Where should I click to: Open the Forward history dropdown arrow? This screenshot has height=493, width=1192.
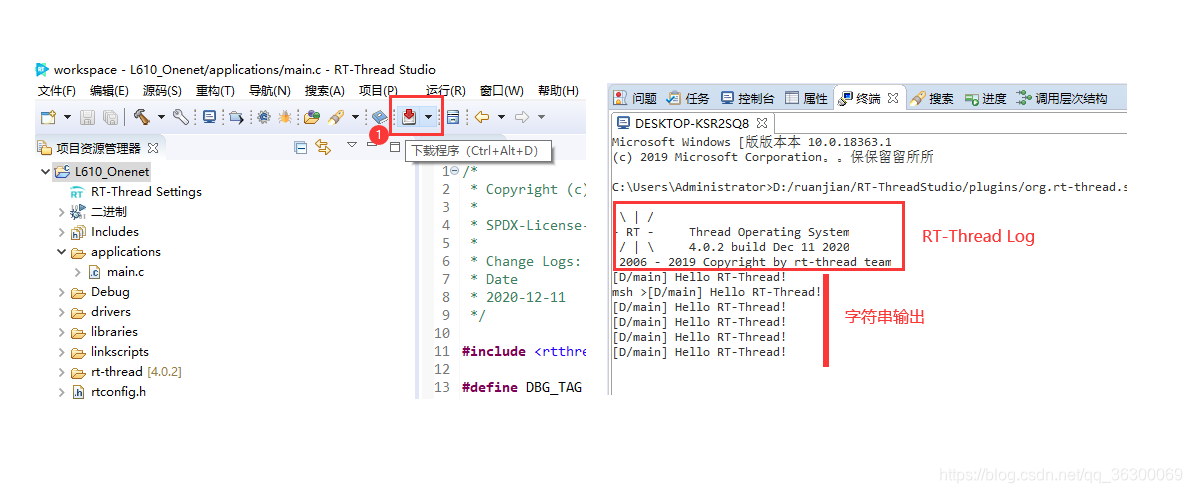(x=541, y=117)
